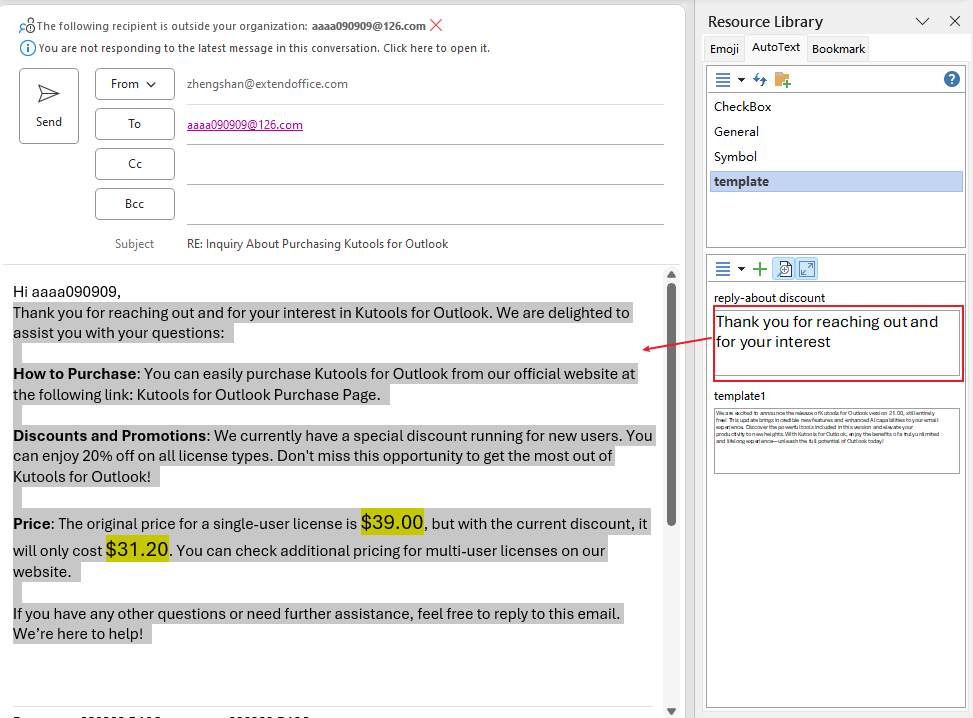The width and height of the screenshot is (973, 718).
Task: Click the To recipients button
Action: [x=135, y=124]
